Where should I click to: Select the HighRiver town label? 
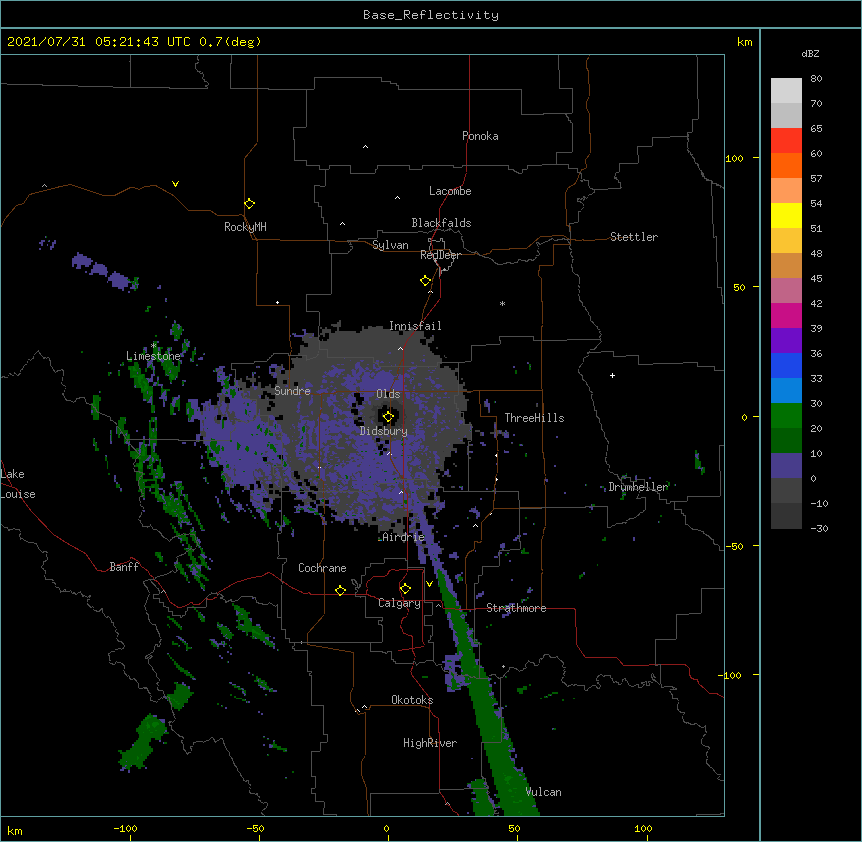point(430,743)
